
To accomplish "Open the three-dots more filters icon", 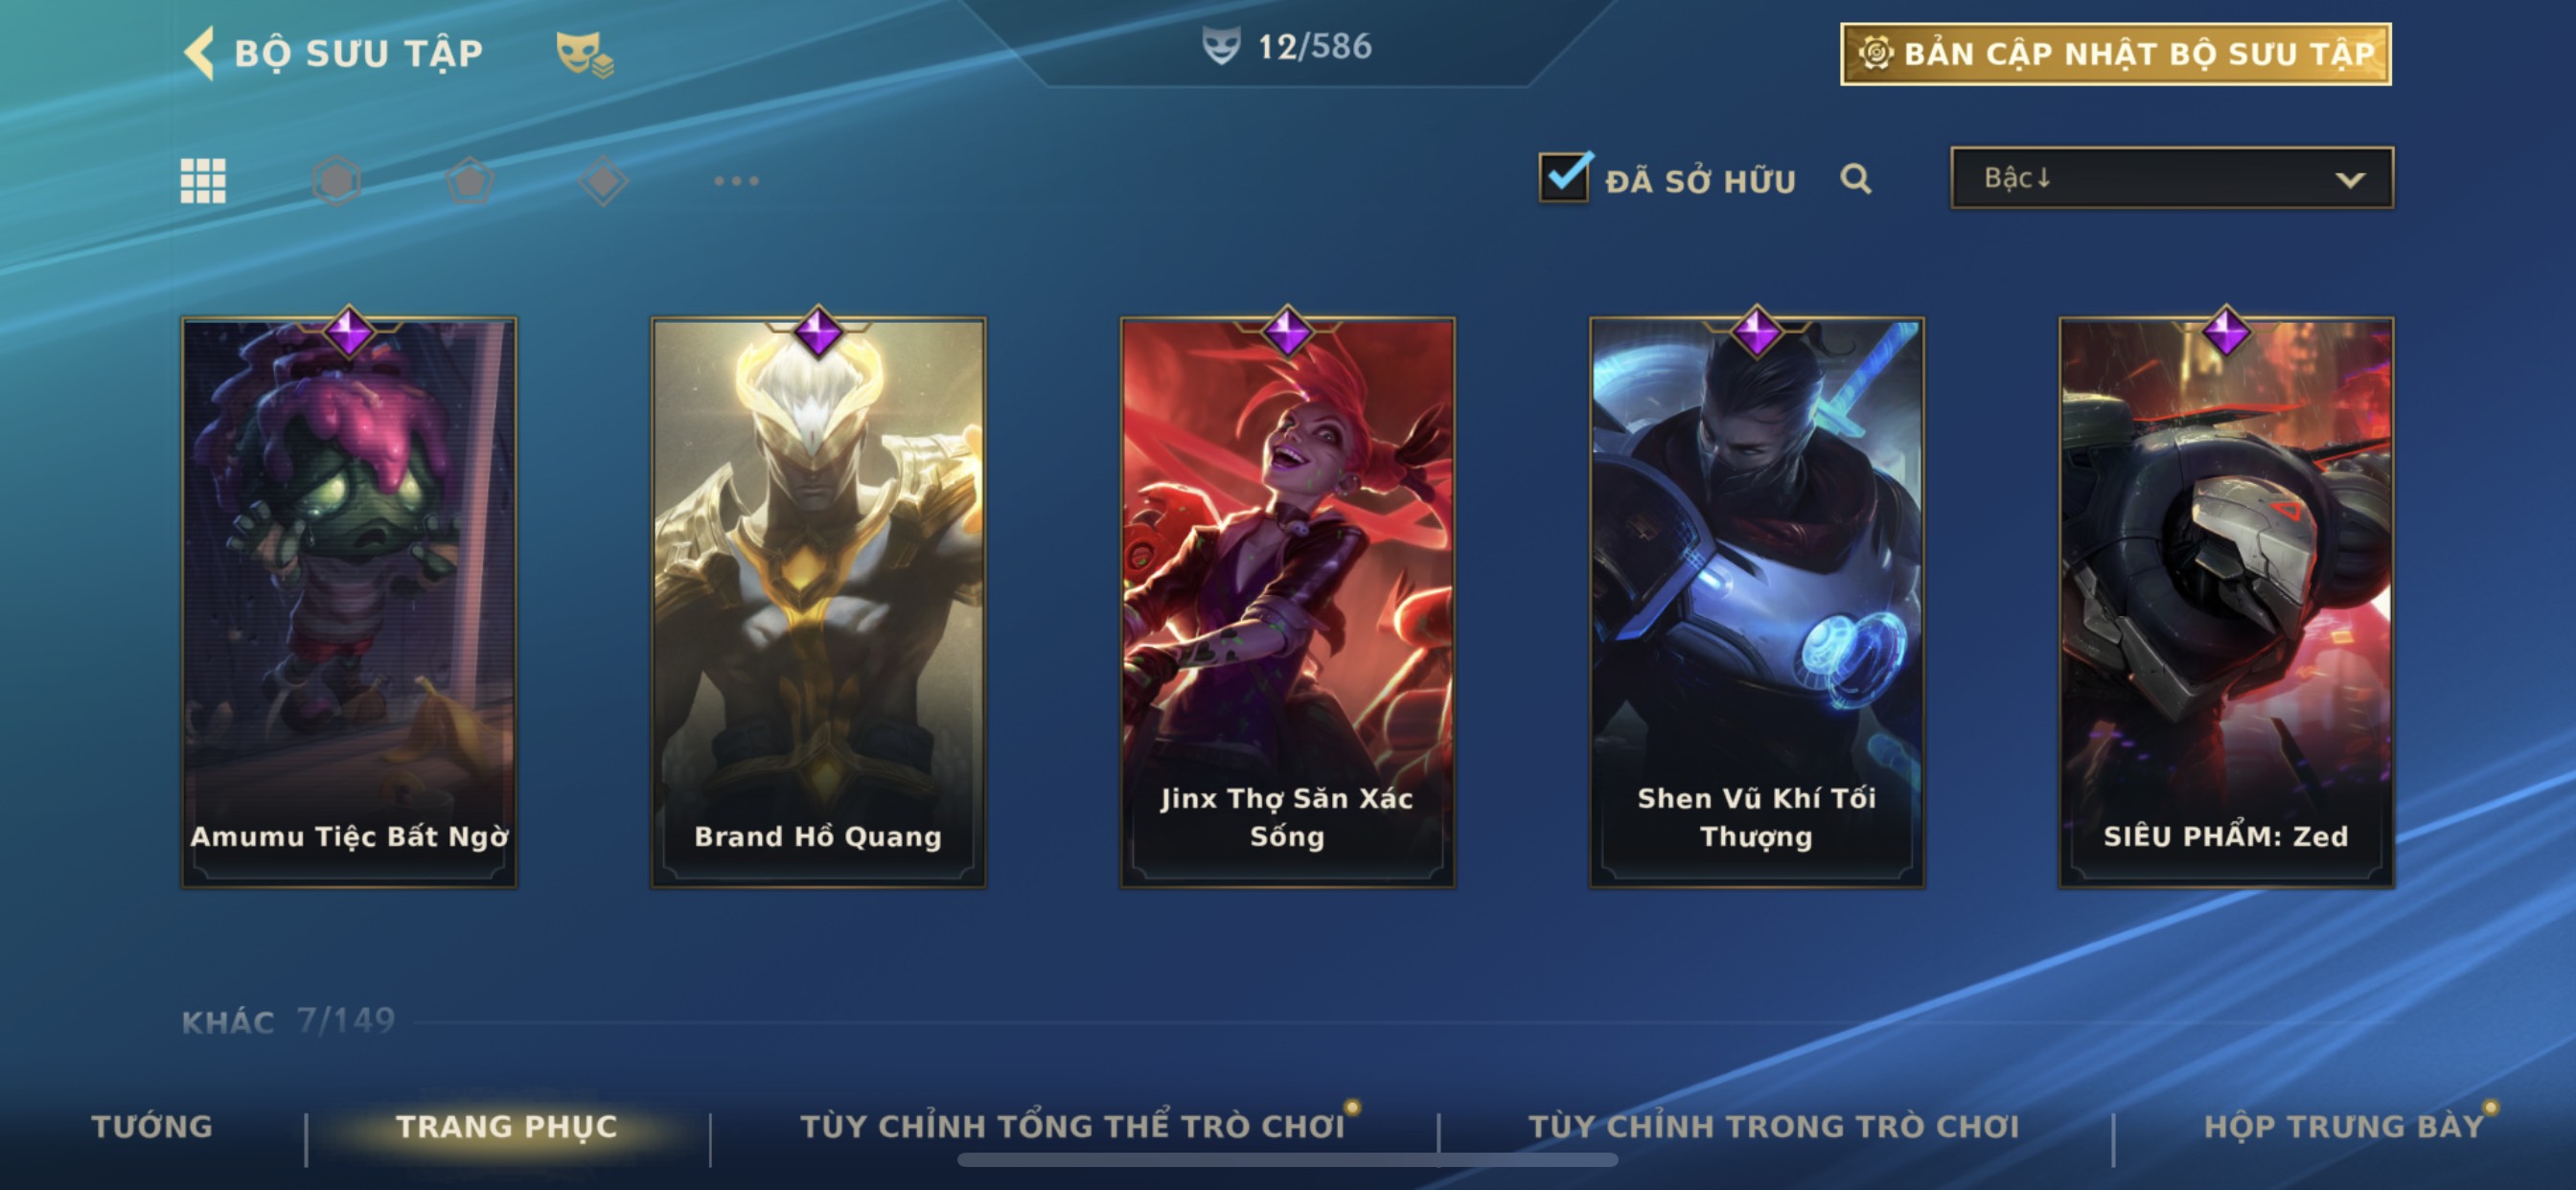I will 737,181.
